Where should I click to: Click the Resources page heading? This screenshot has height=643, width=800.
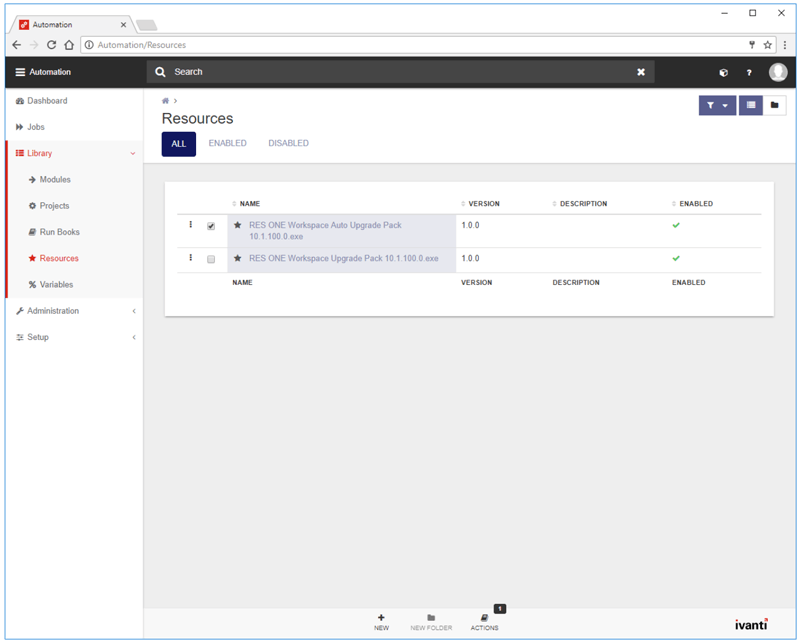[x=197, y=118]
